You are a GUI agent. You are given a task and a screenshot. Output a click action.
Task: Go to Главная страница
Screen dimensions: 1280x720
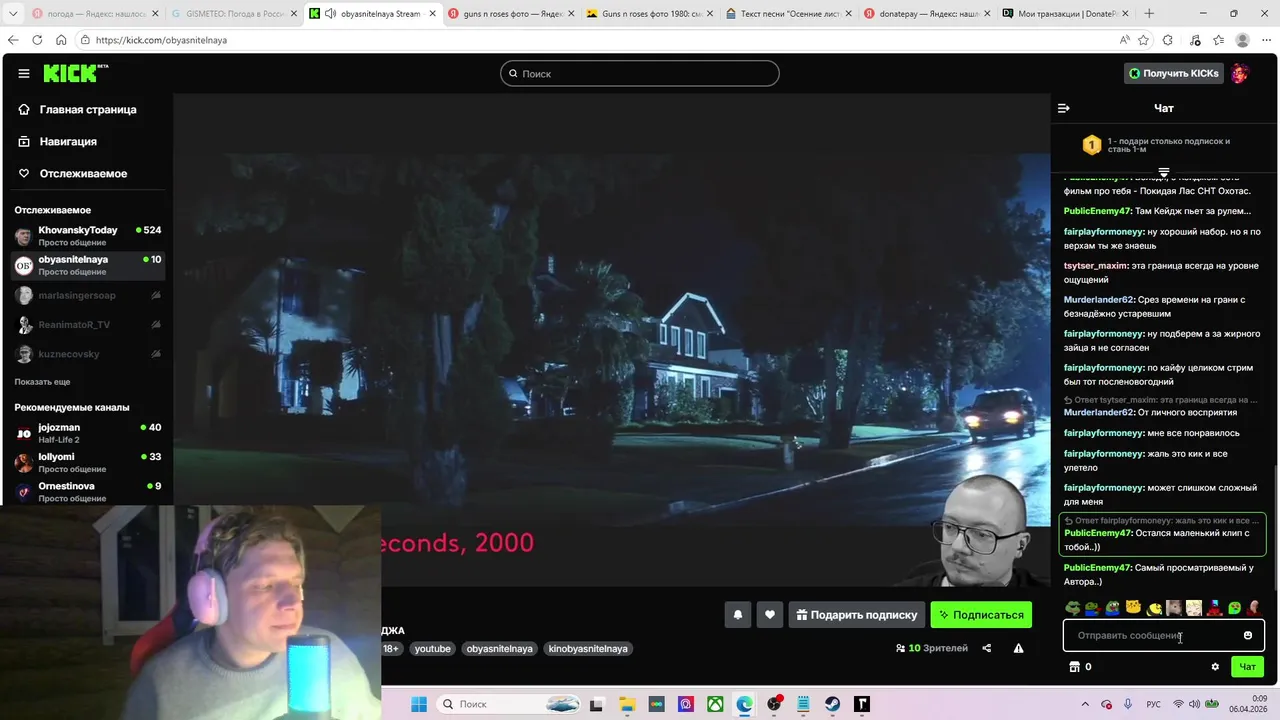(x=86, y=109)
